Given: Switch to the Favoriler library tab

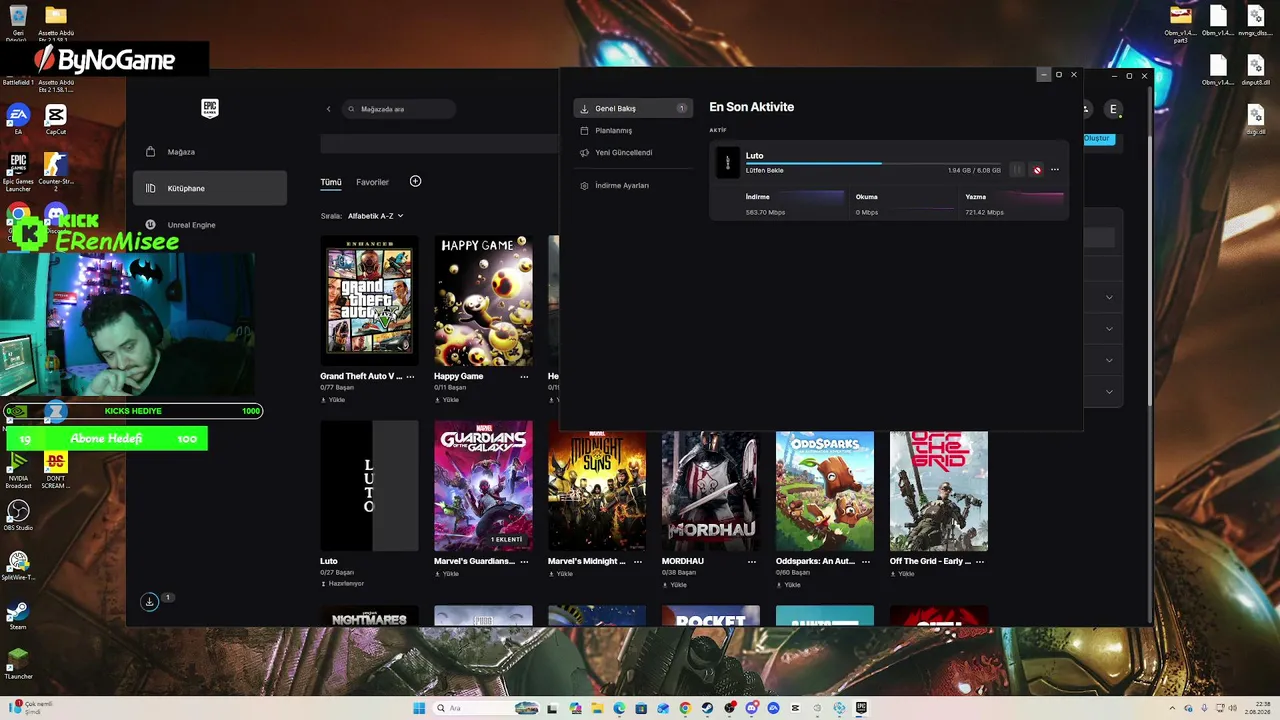Looking at the screenshot, I should [373, 182].
